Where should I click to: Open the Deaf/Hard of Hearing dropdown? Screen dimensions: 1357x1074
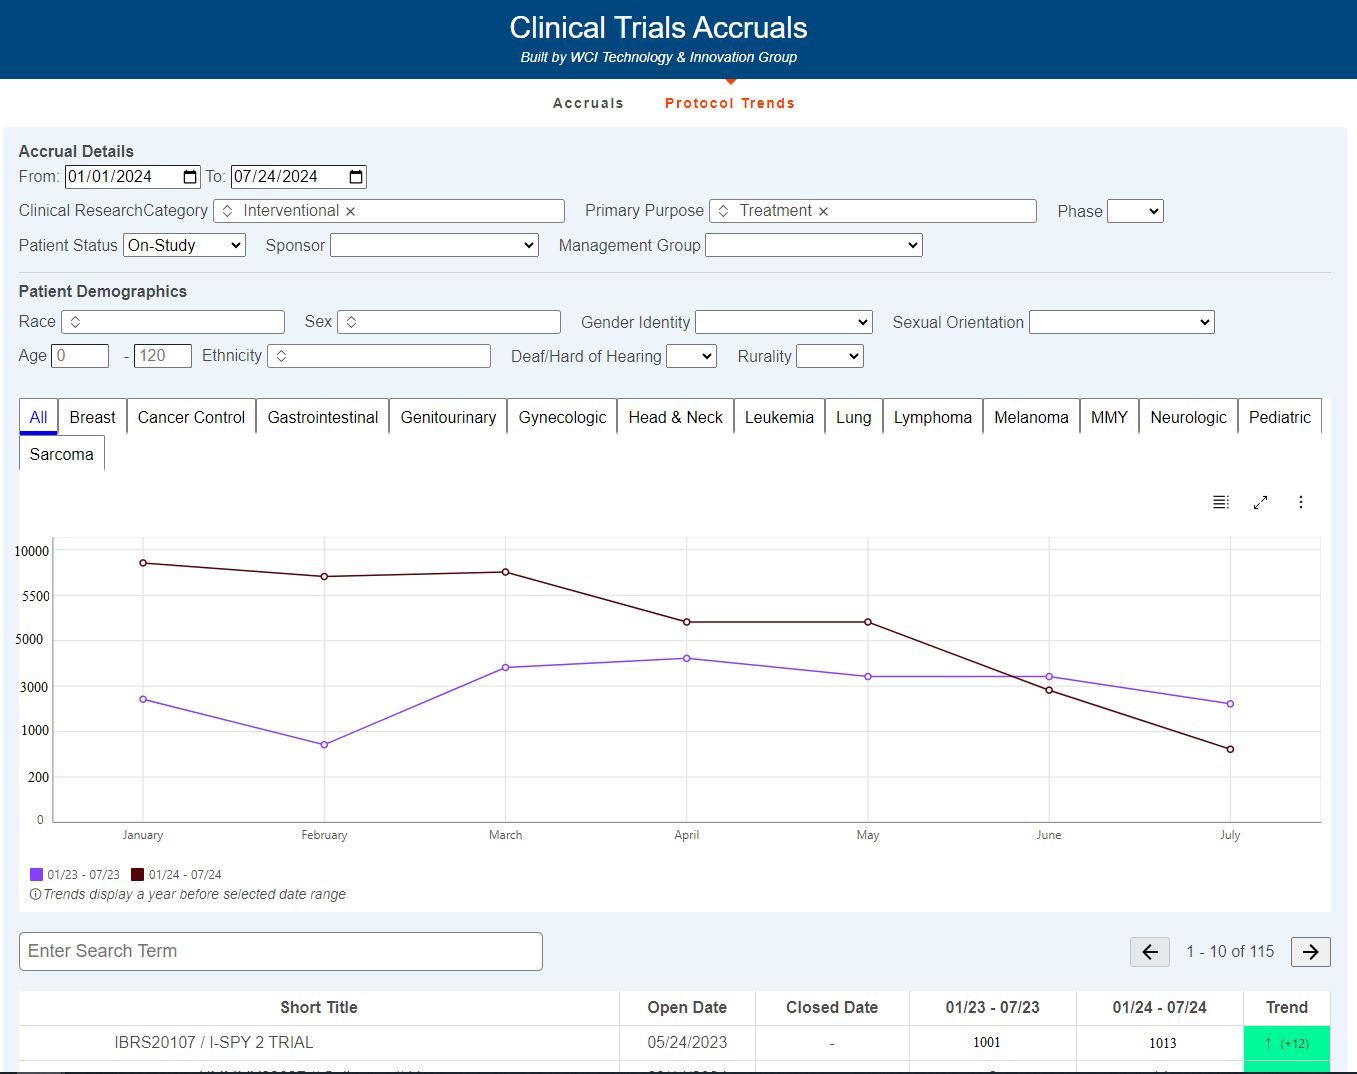(691, 356)
